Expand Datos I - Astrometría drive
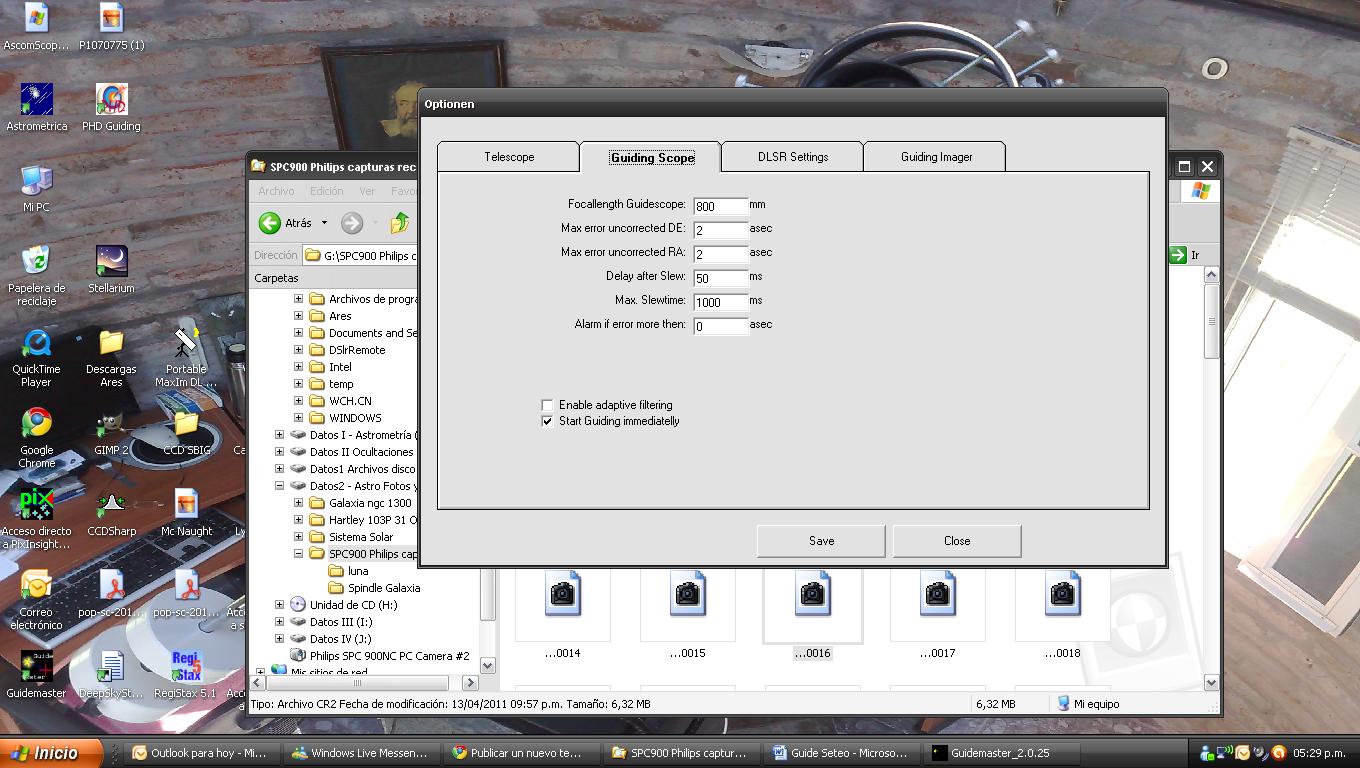1360x768 pixels. pyautogui.click(x=279, y=435)
